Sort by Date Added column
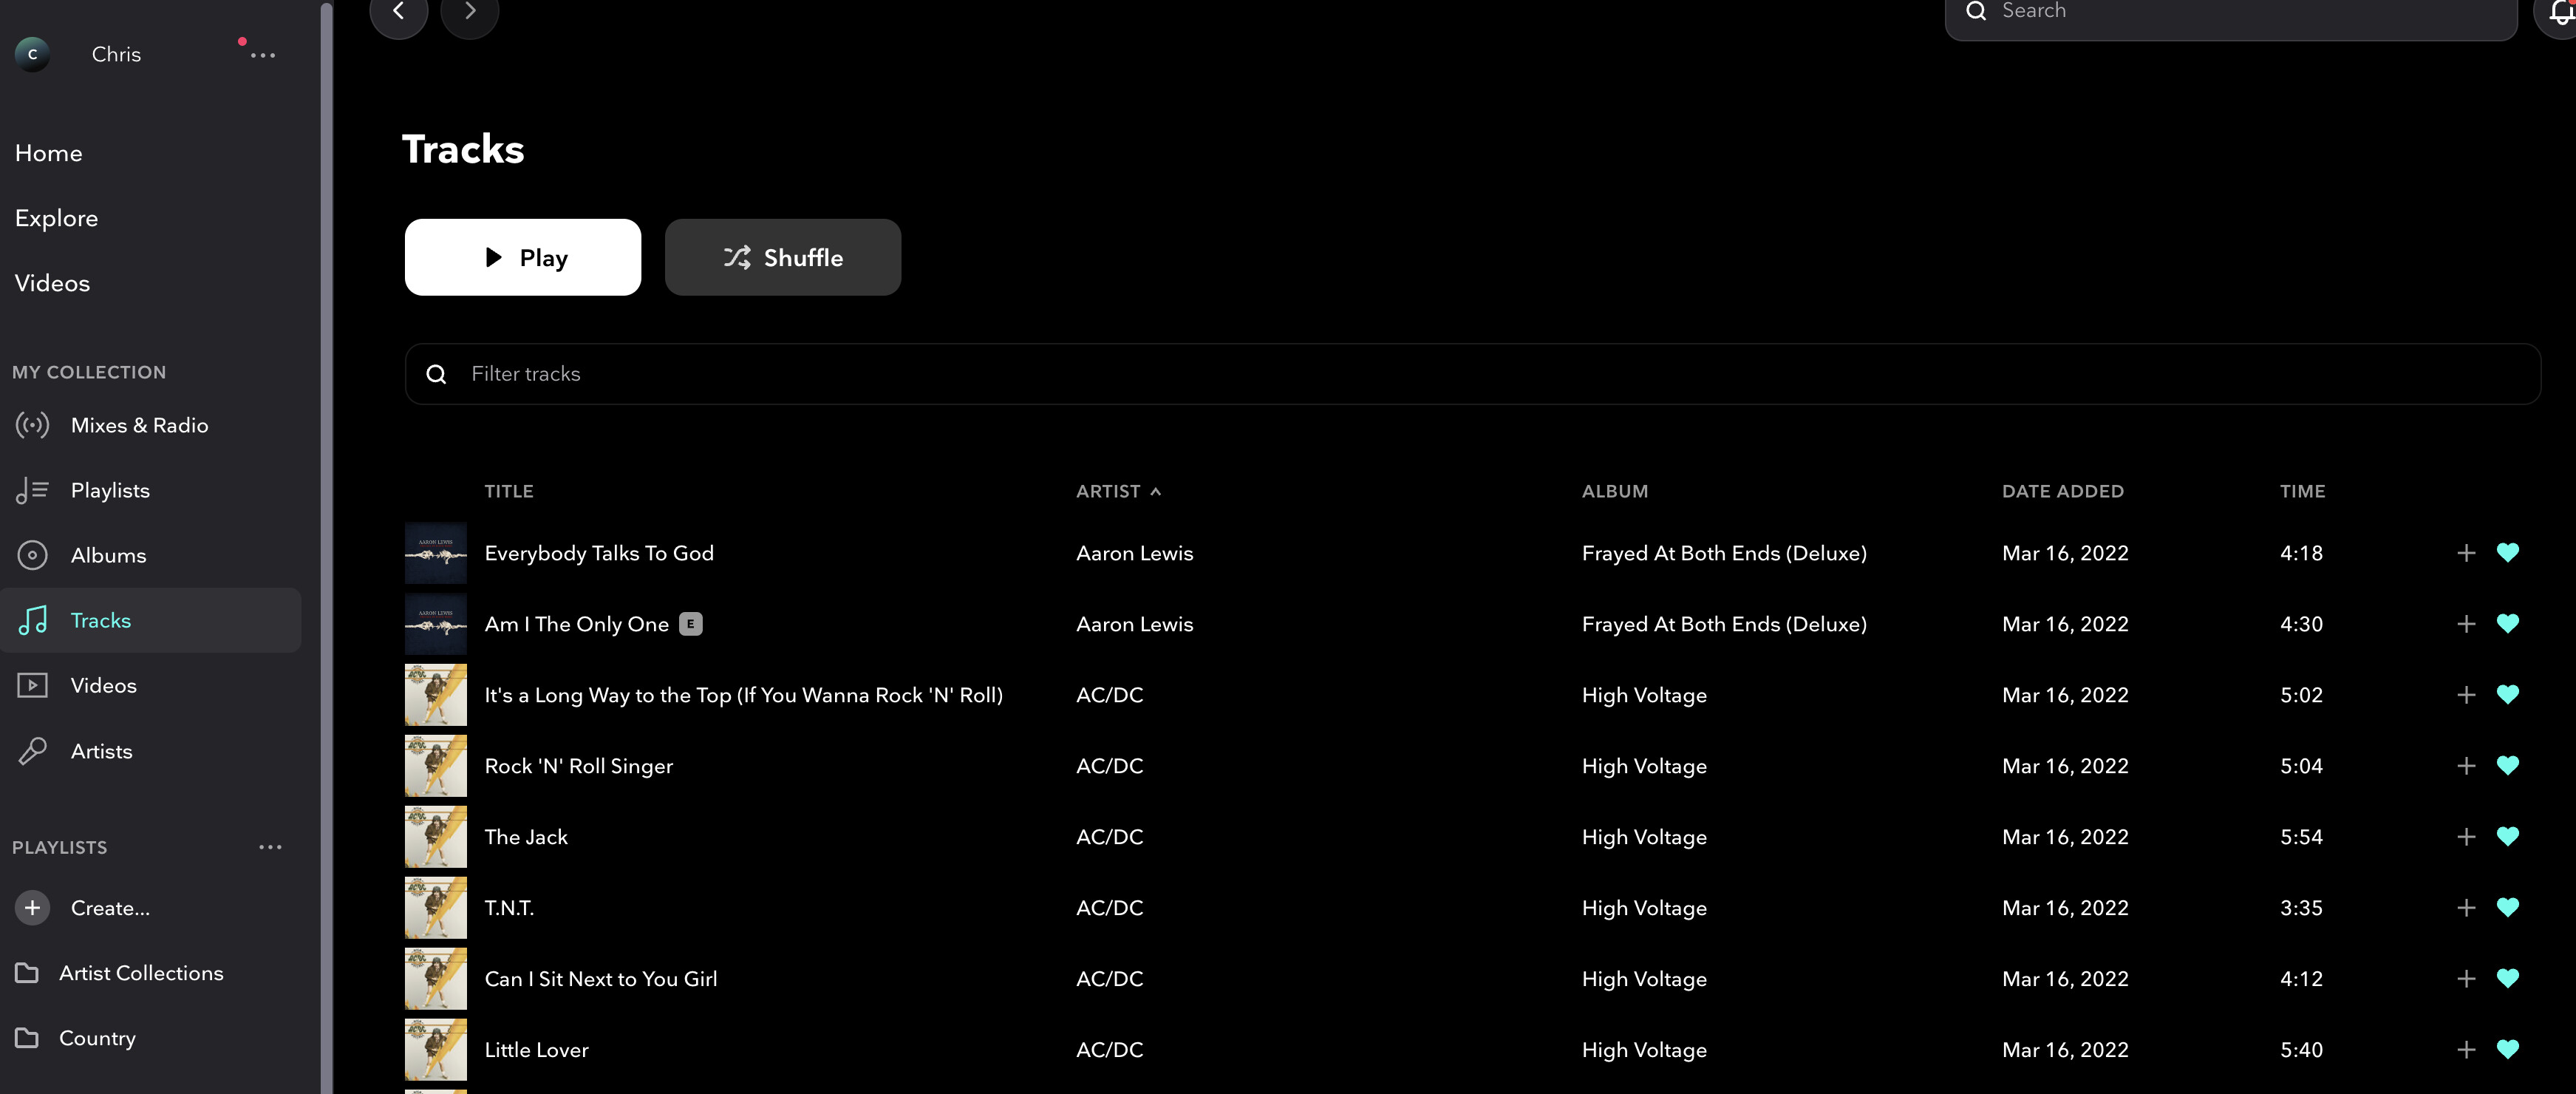Viewport: 2576px width, 1094px height. point(2062,491)
